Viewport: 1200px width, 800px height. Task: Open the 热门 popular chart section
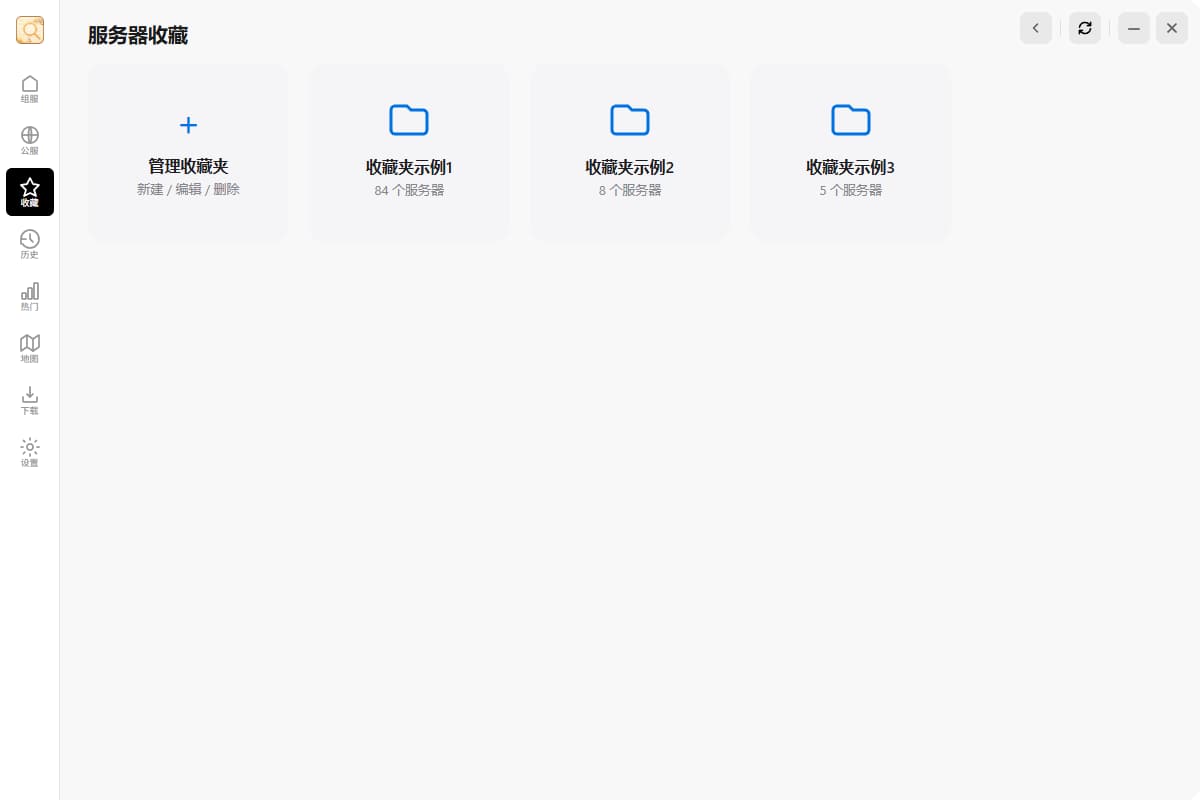[x=30, y=296]
